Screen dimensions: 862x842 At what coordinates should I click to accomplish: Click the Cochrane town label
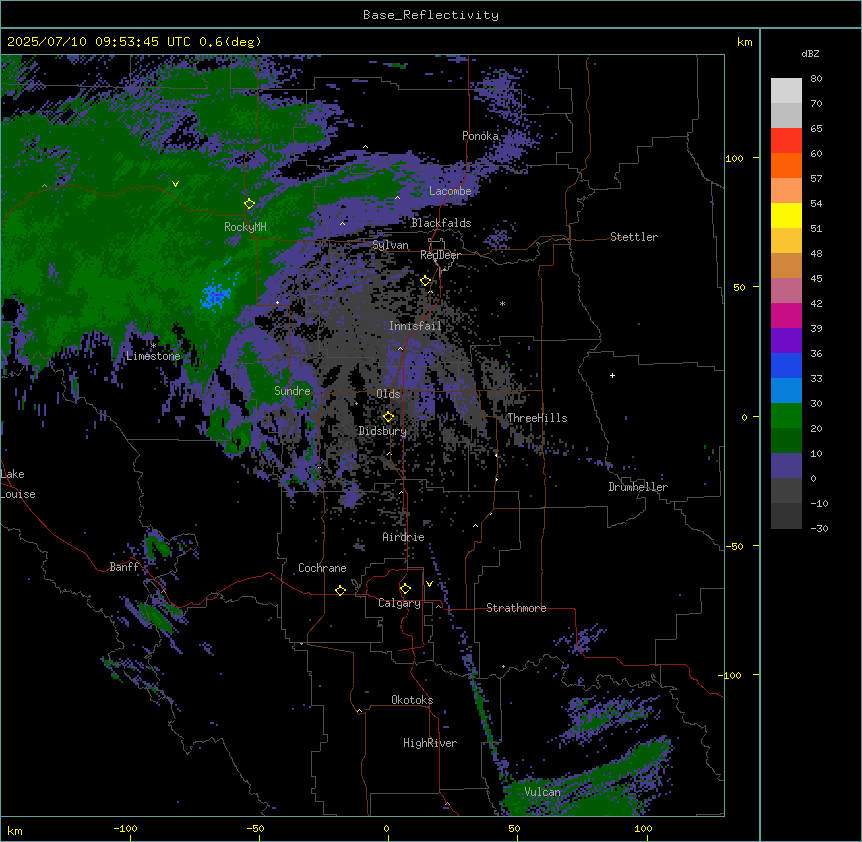click(322, 568)
